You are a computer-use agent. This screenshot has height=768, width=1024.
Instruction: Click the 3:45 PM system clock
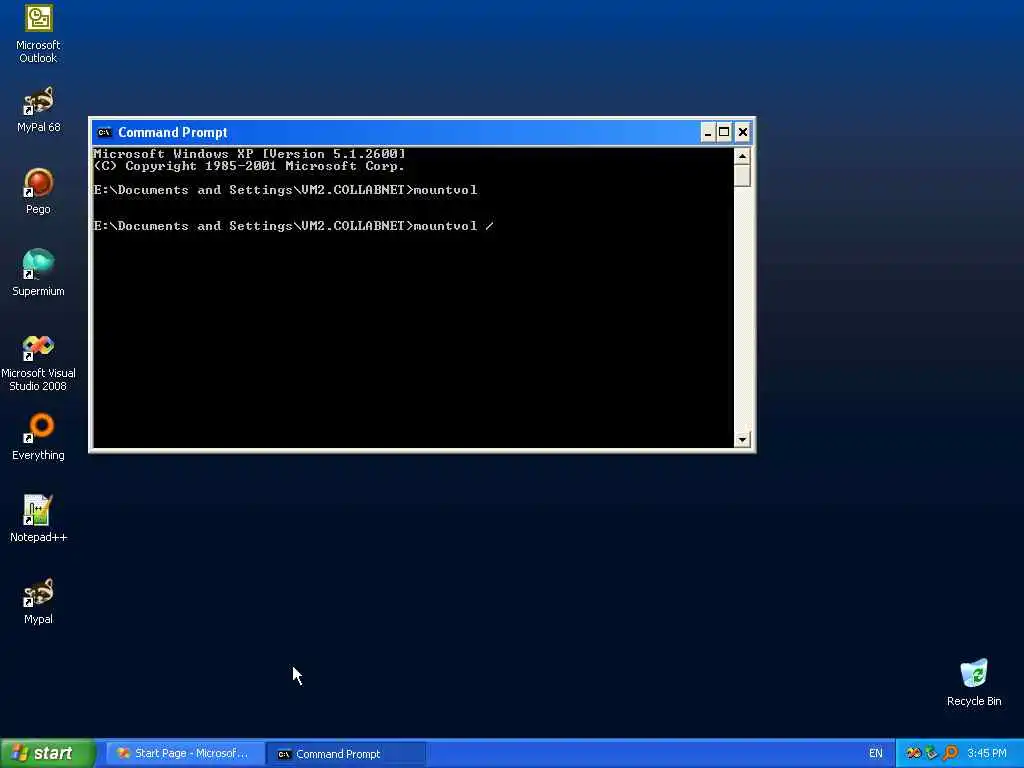(x=987, y=754)
